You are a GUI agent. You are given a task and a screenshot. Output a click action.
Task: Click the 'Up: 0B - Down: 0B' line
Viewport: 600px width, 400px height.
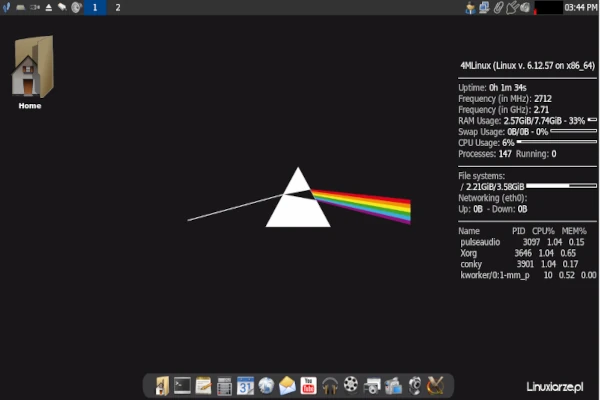pyautogui.click(x=492, y=209)
